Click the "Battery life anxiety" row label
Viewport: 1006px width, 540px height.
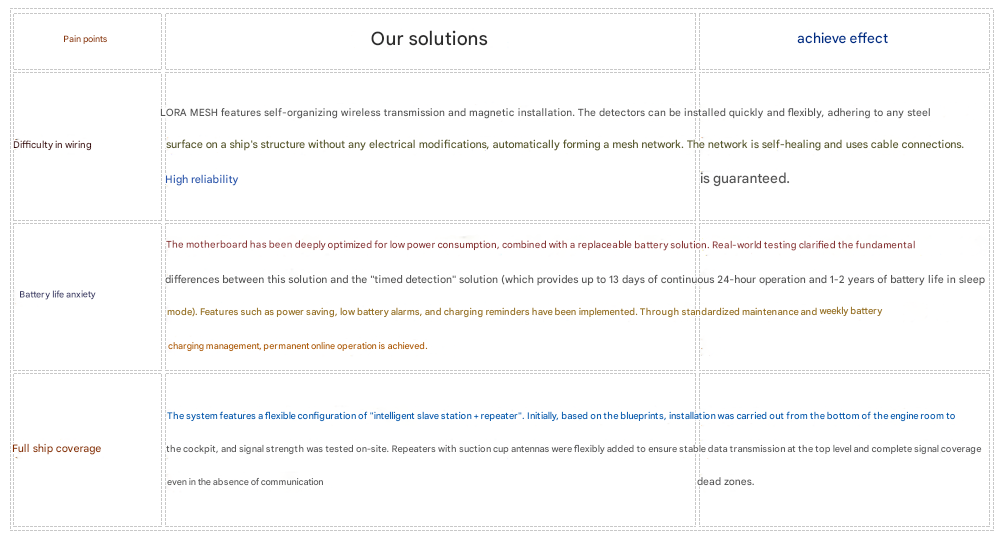click(x=57, y=295)
